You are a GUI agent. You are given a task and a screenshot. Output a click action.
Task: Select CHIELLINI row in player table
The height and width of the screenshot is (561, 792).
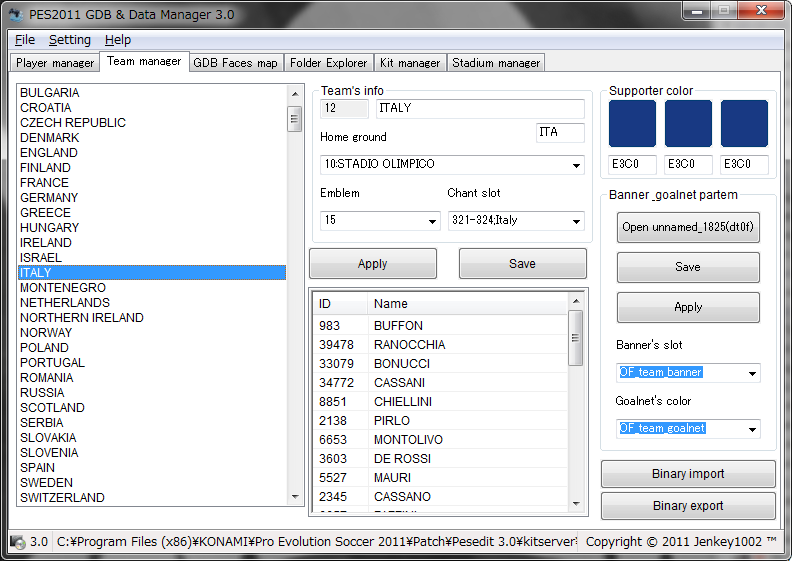[440, 401]
